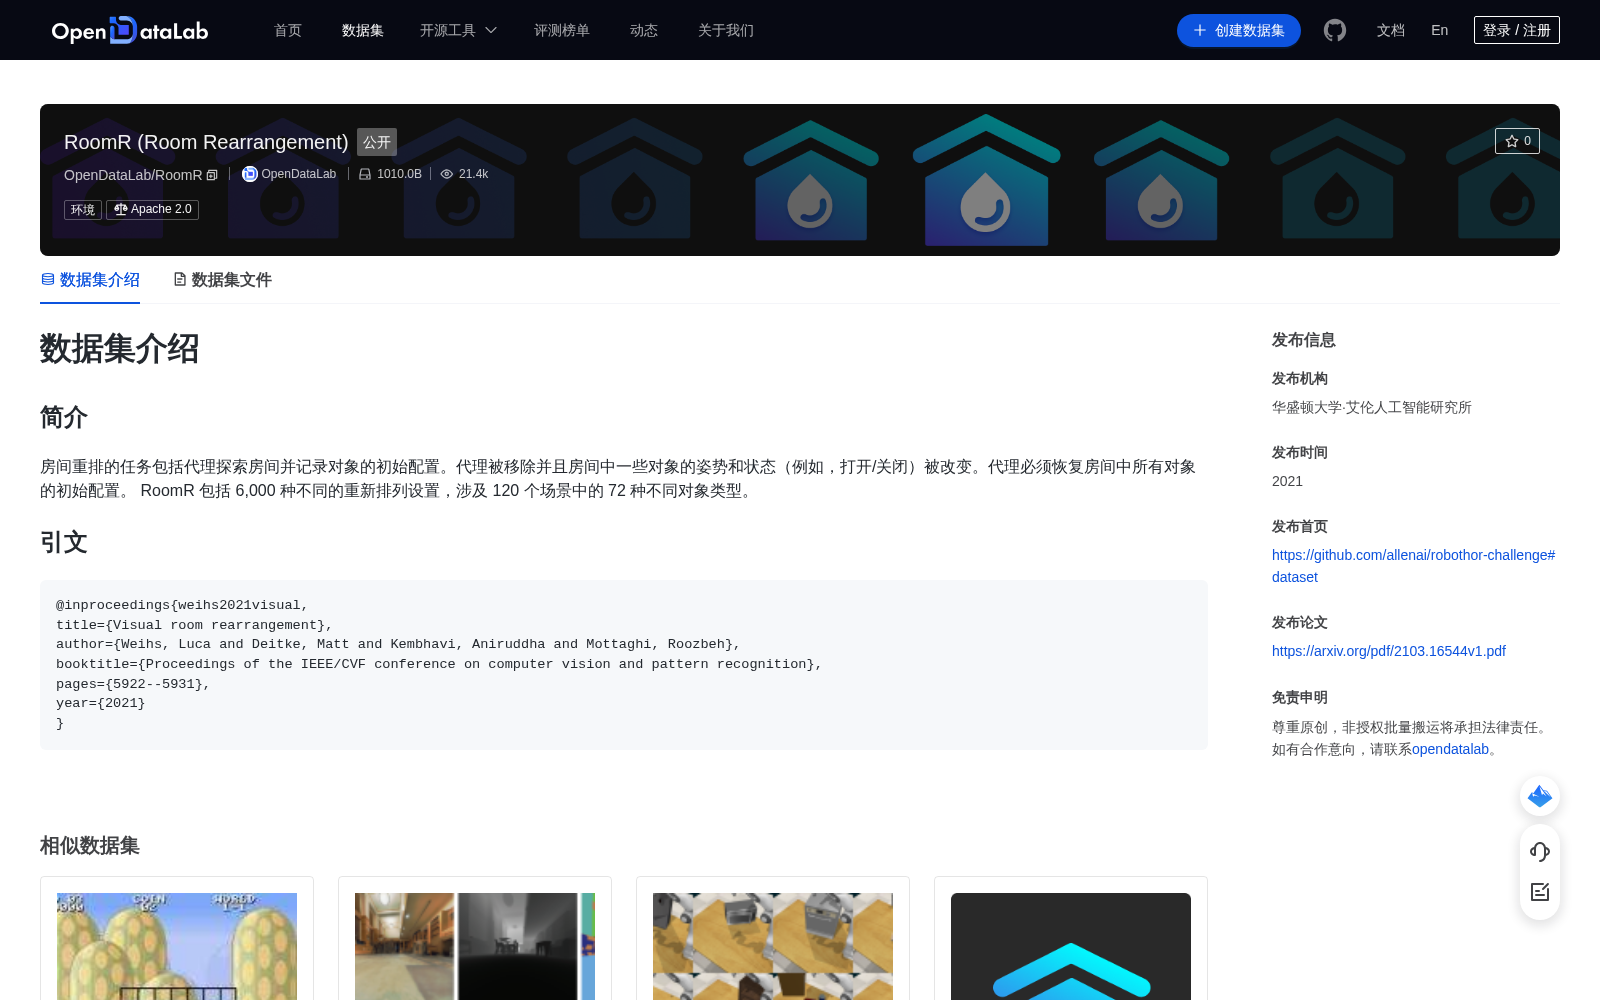The height and width of the screenshot is (1000, 1600).
Task: Go to 首页 in the navigation
Action: (x=288, y=30)
